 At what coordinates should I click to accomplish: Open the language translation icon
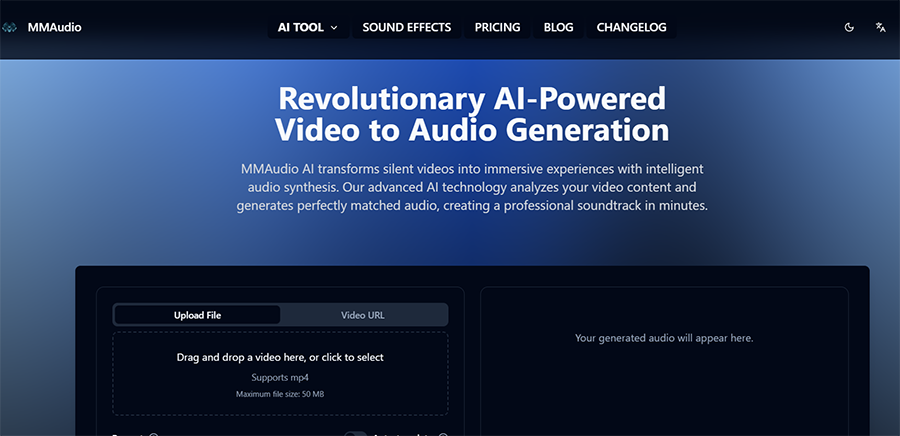[x=880, y=28]
